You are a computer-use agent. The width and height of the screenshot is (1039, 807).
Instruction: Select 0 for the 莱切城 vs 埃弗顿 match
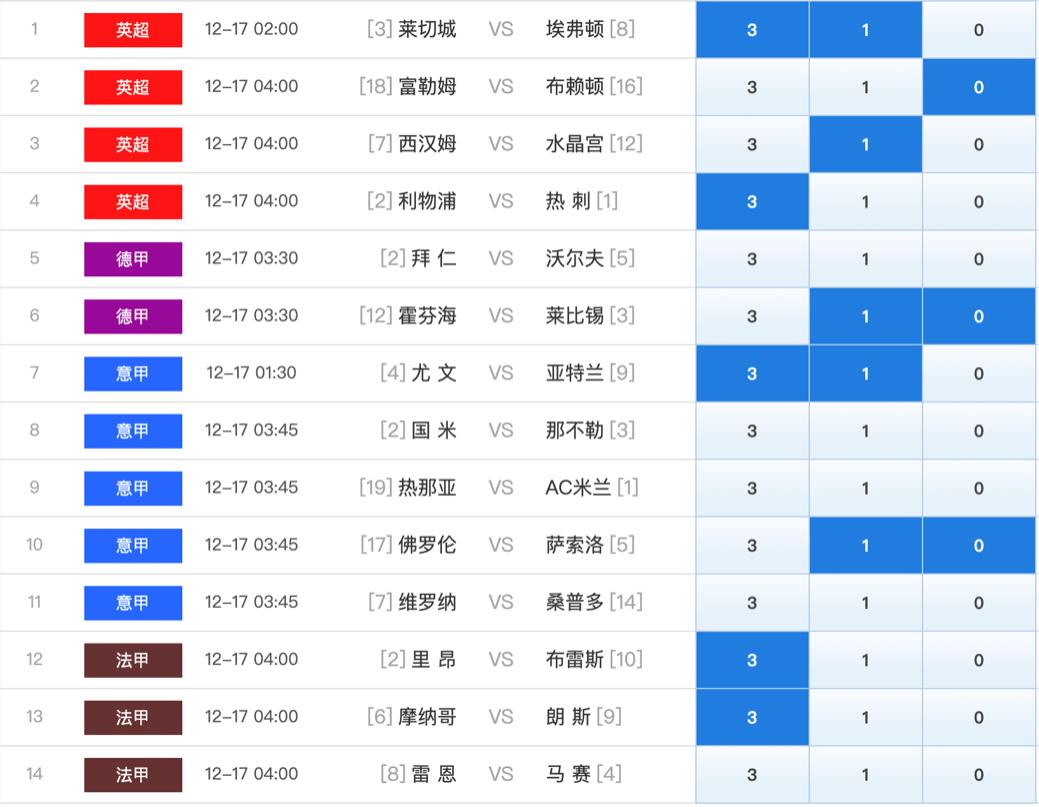979,30
